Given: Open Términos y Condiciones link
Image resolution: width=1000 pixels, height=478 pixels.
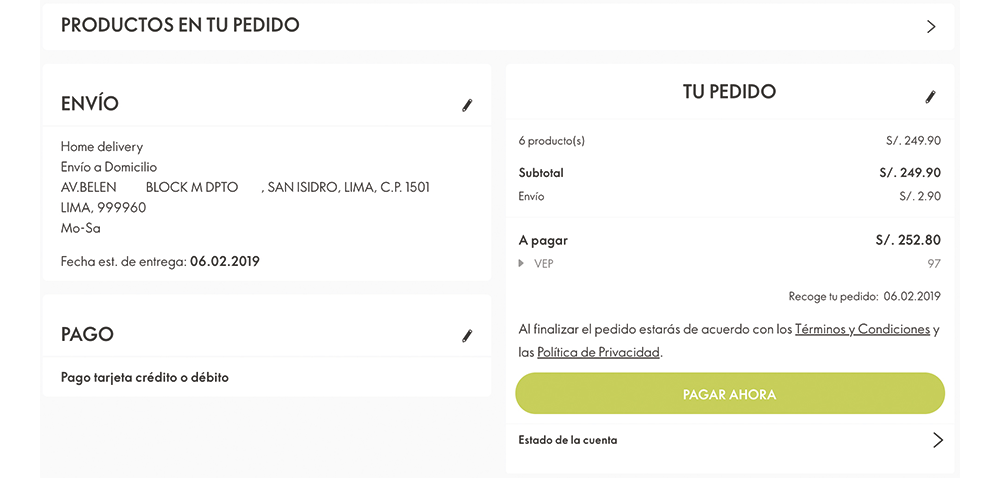Looking at the screenshot, I should pos(862,330).
